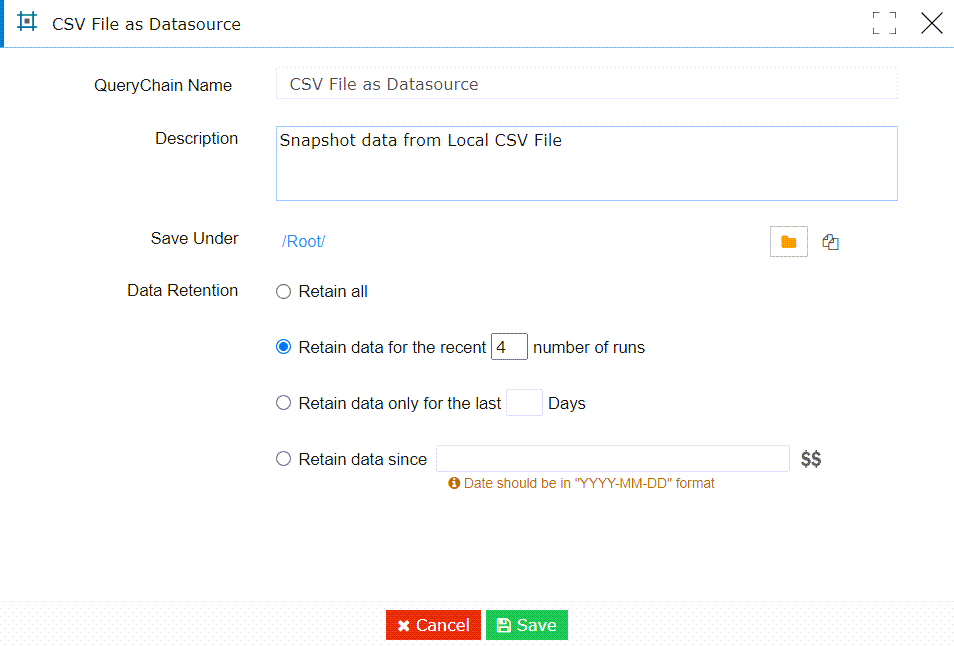Click the copy path icon beside the folder button
The height and width of the screenshot is (646, 954).
point(830,241)
